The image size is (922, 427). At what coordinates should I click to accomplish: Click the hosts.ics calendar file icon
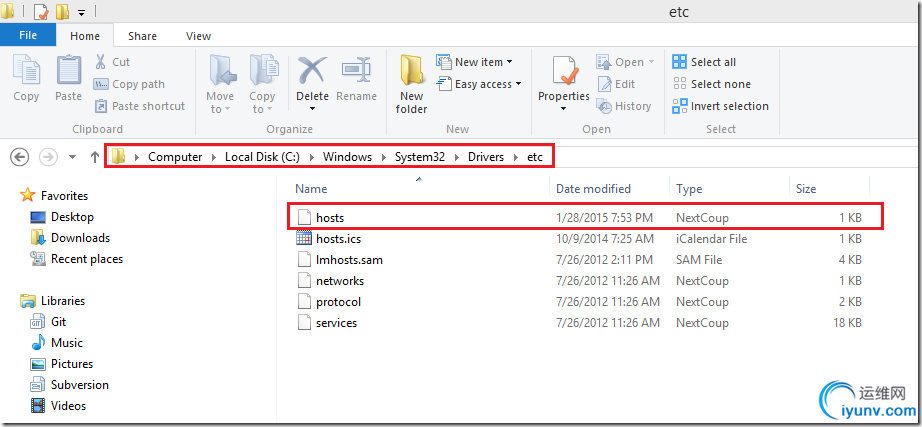(x=303, y=238)
